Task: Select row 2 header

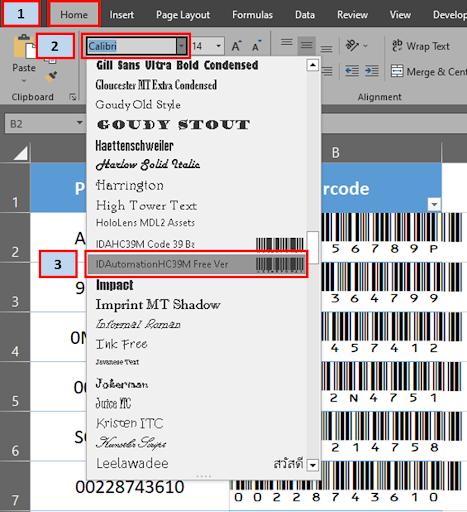Action: click(x=15, y=237)
